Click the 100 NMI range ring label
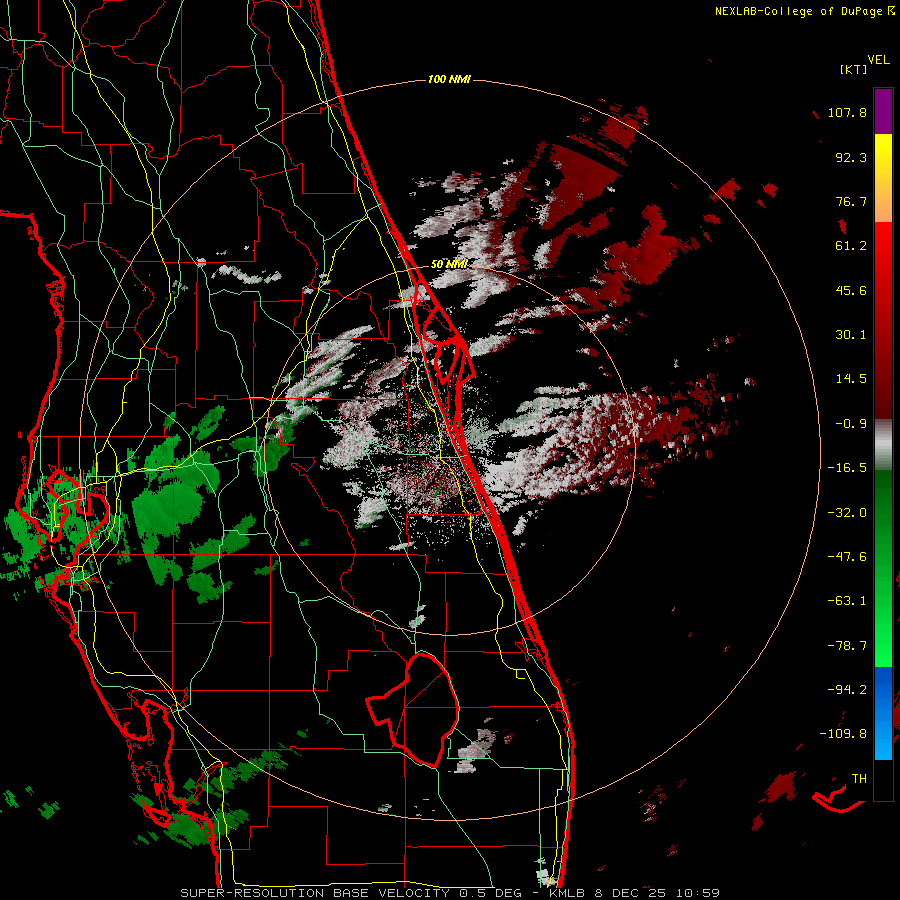 pos(449,79)
